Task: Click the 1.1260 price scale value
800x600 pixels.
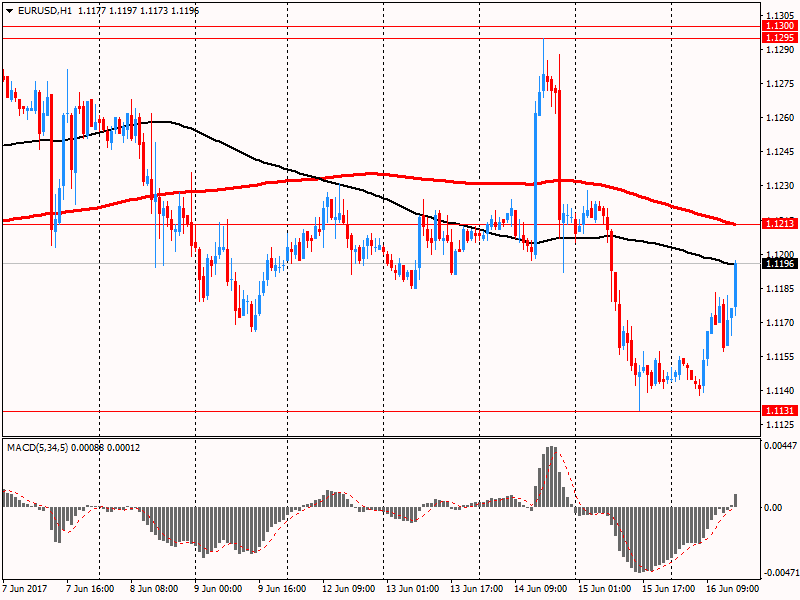Action: (x=780, y=118)
